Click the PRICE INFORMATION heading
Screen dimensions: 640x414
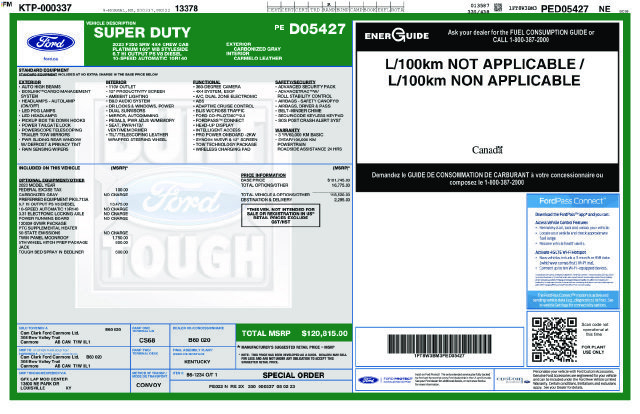pos(263,175)
